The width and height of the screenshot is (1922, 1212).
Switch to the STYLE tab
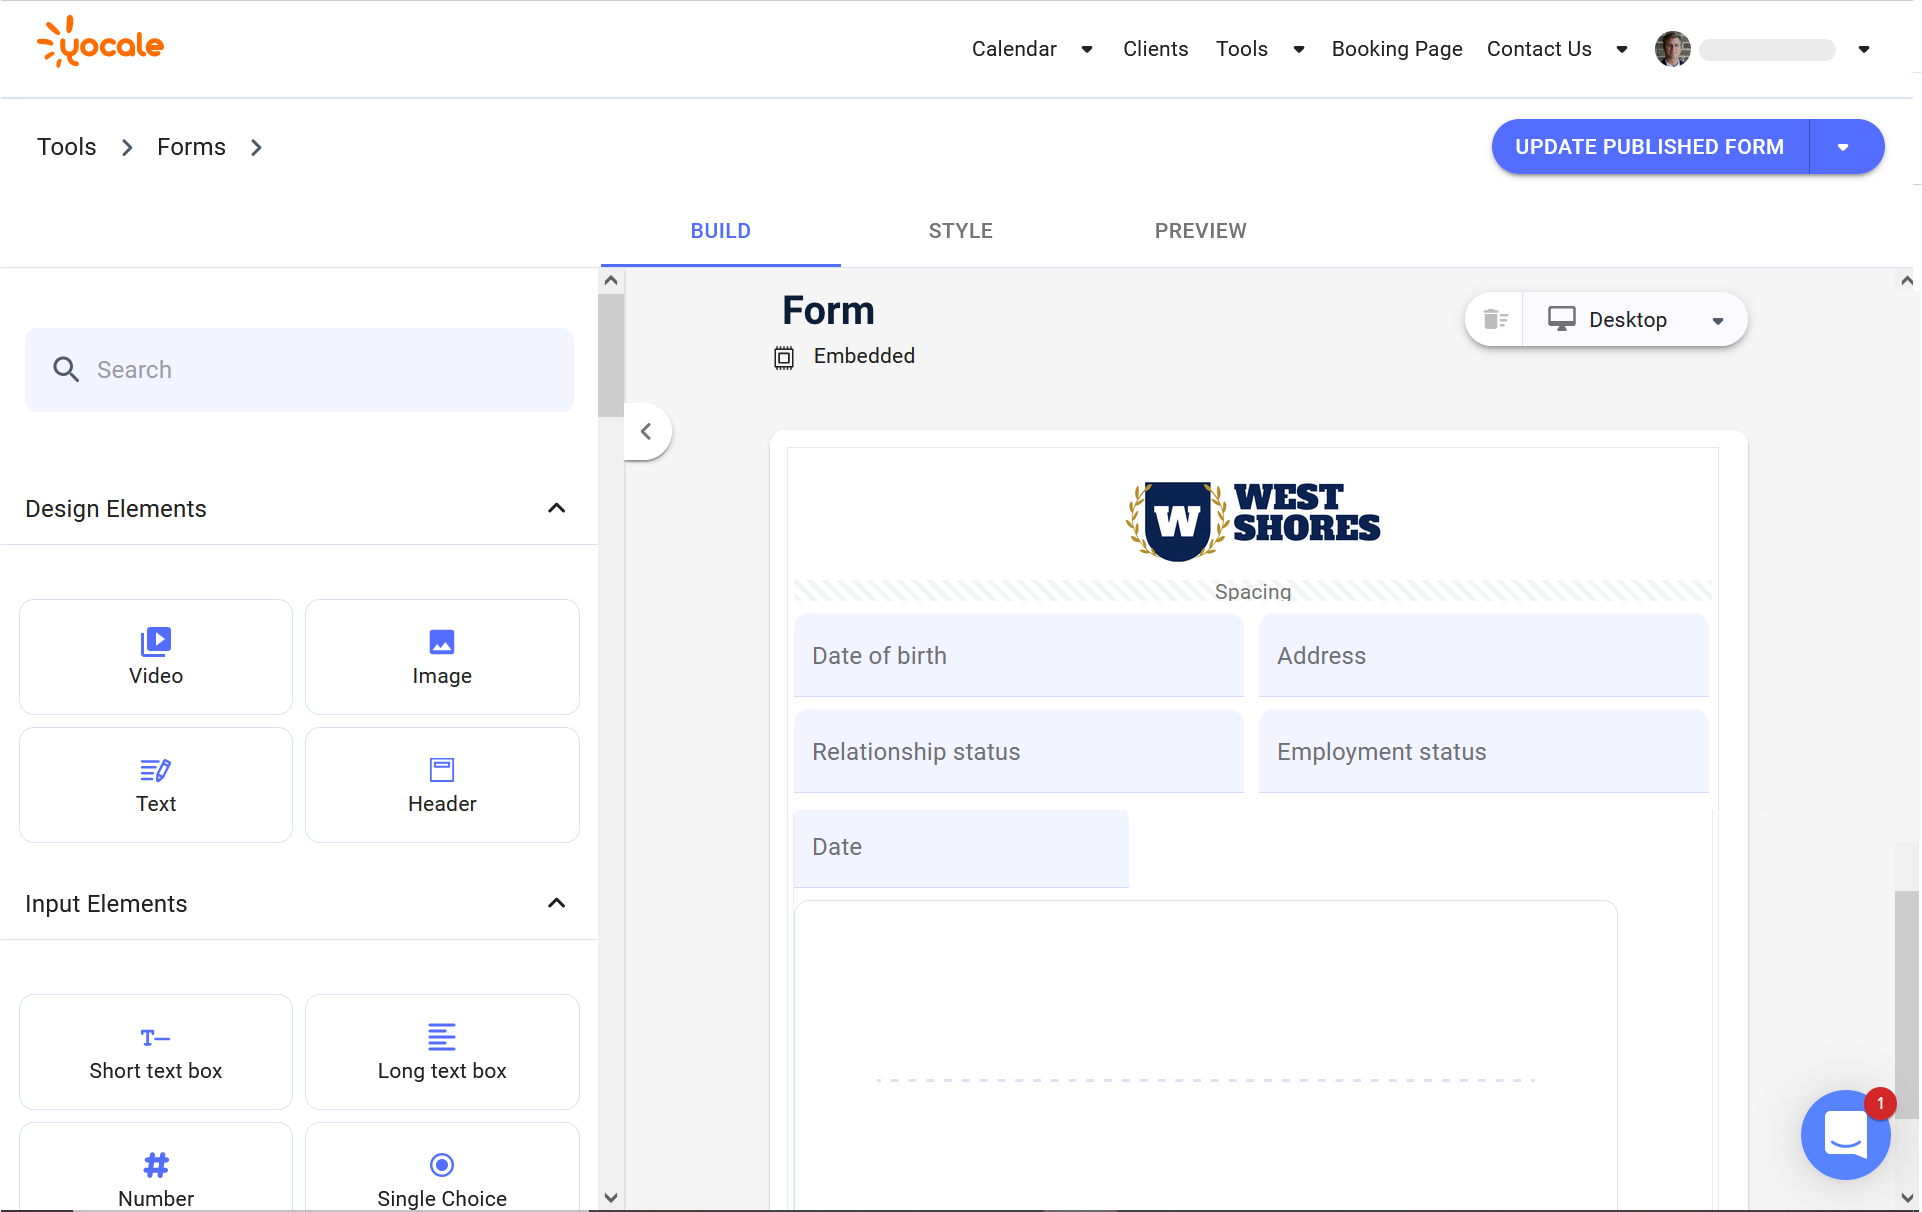tap(960, 231)
